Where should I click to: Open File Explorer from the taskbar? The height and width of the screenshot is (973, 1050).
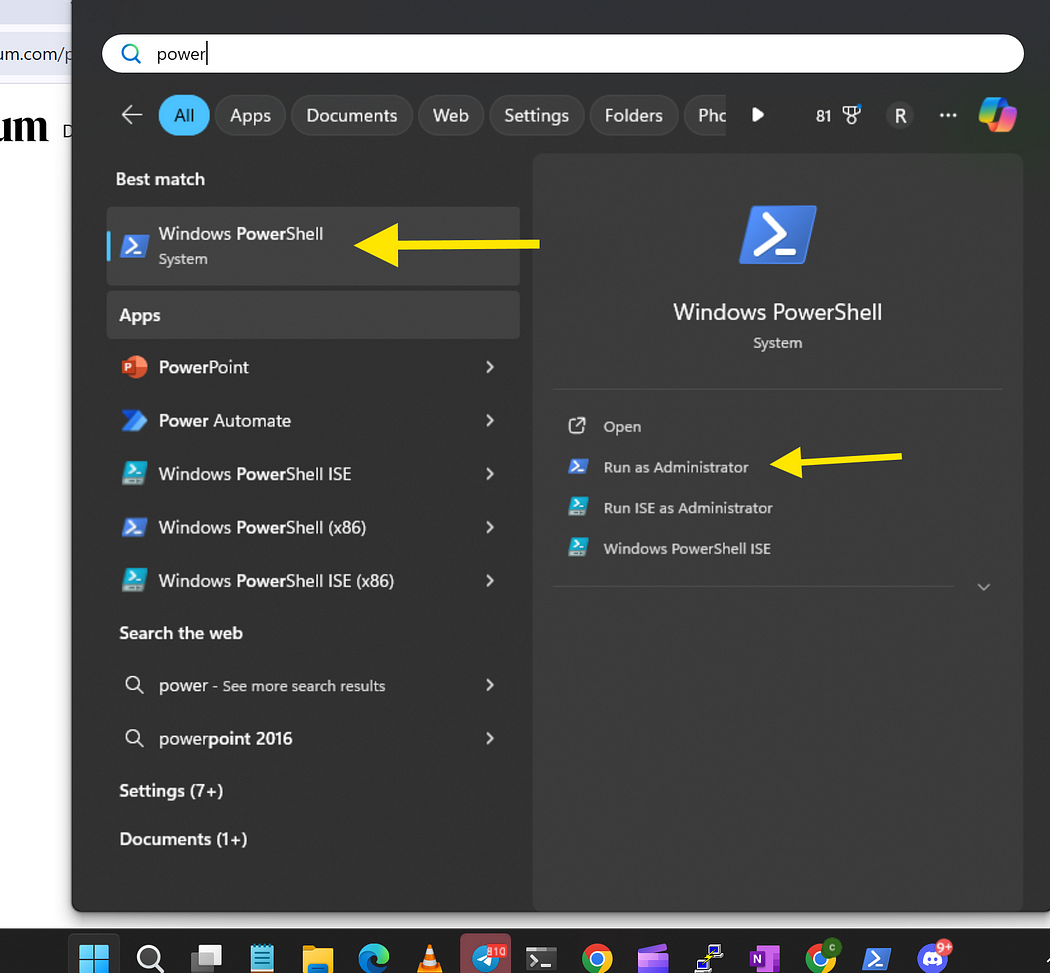point(317,959)
